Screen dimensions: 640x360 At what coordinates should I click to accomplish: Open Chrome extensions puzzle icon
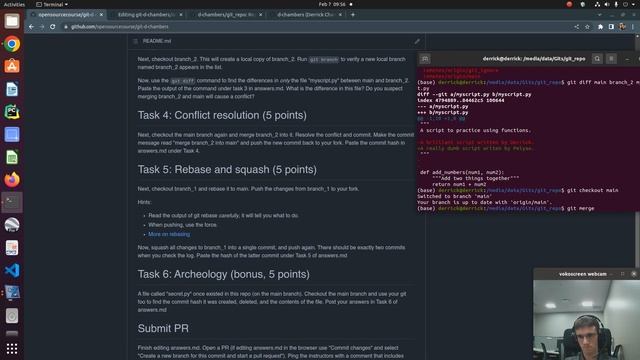point(600,27)
